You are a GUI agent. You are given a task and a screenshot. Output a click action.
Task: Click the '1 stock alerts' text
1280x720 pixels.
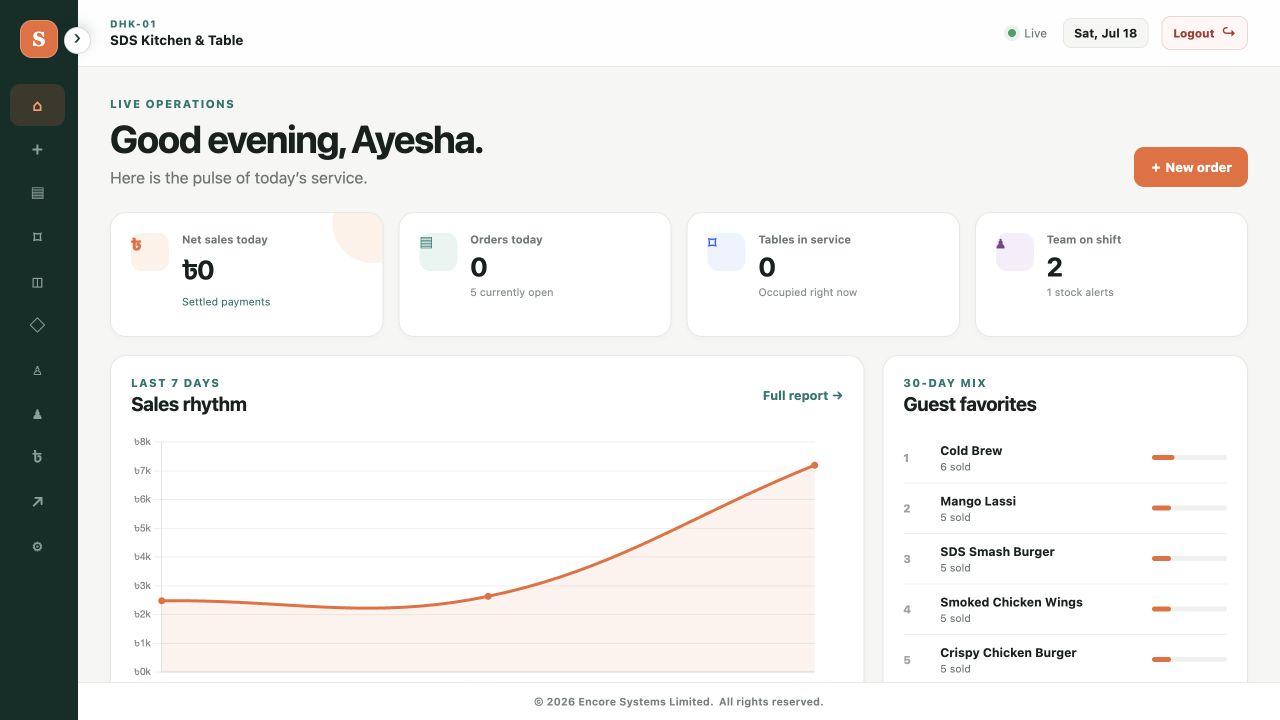click(1080, 292)
